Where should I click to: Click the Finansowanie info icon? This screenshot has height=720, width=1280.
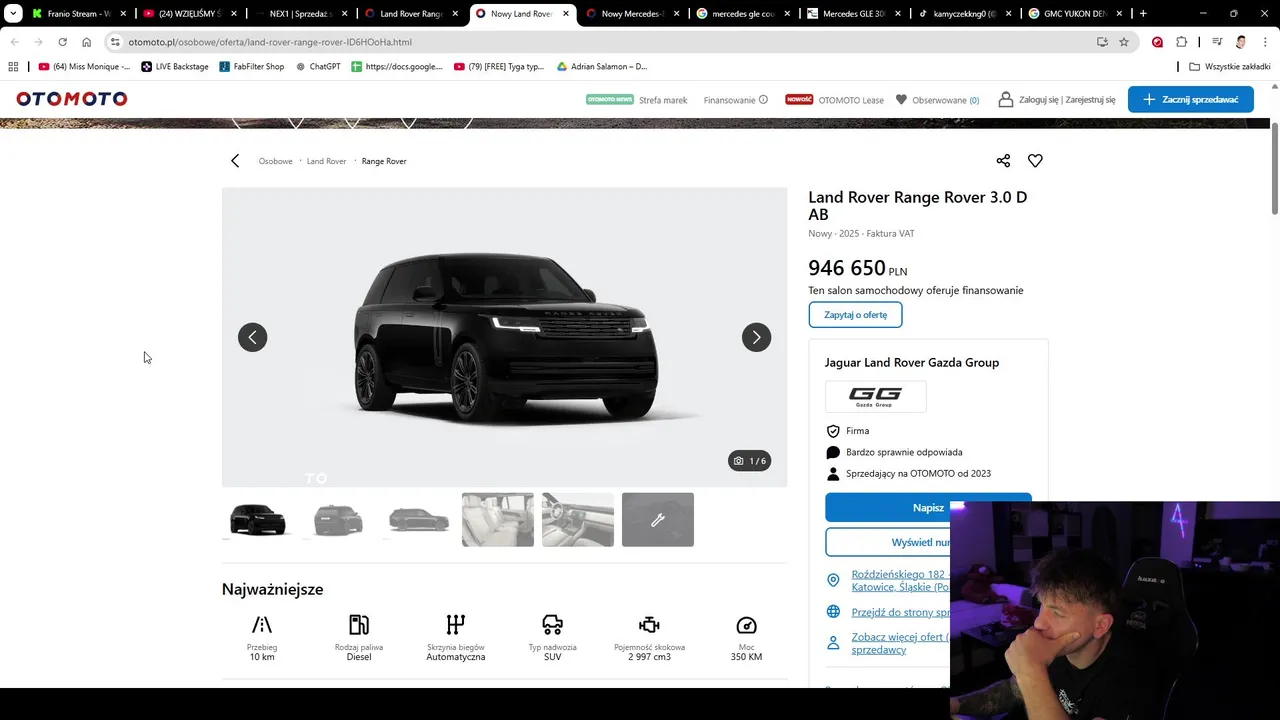tap(763, 100)
